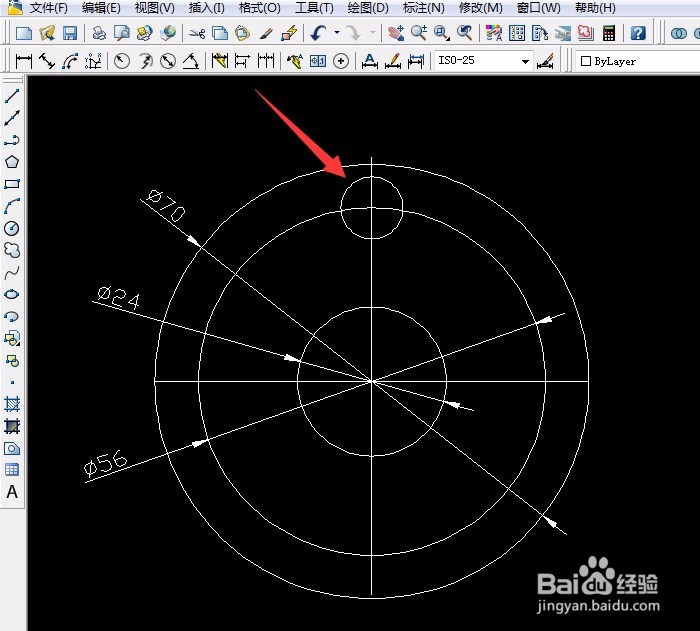700x631 pixels.
Task: Select the Point tool
Action: pyautogui.click(x=12, y=382)
